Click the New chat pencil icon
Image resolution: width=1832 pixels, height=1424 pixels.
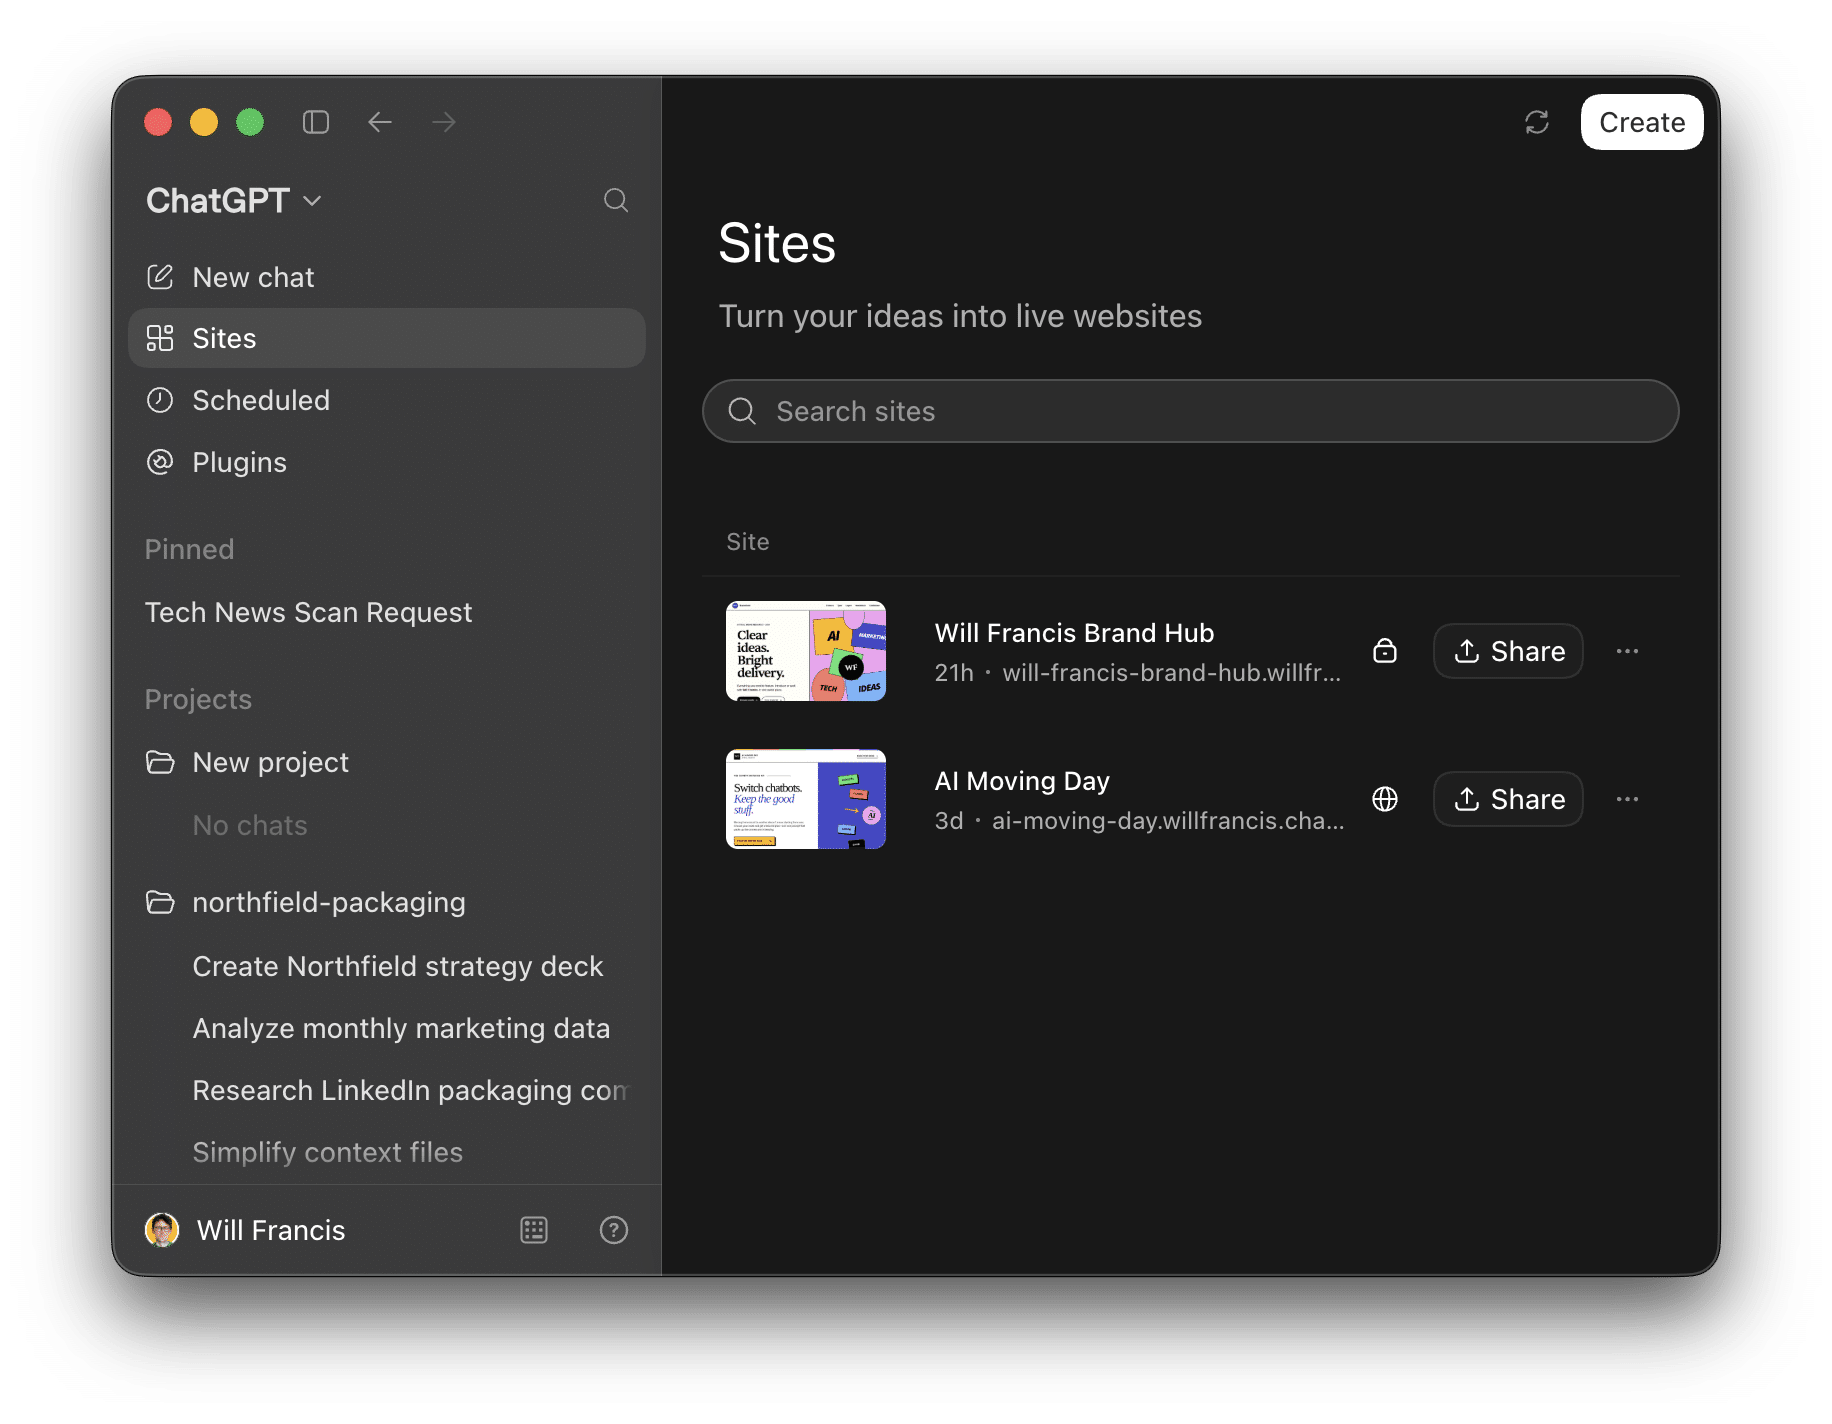[x=160, y=277]
